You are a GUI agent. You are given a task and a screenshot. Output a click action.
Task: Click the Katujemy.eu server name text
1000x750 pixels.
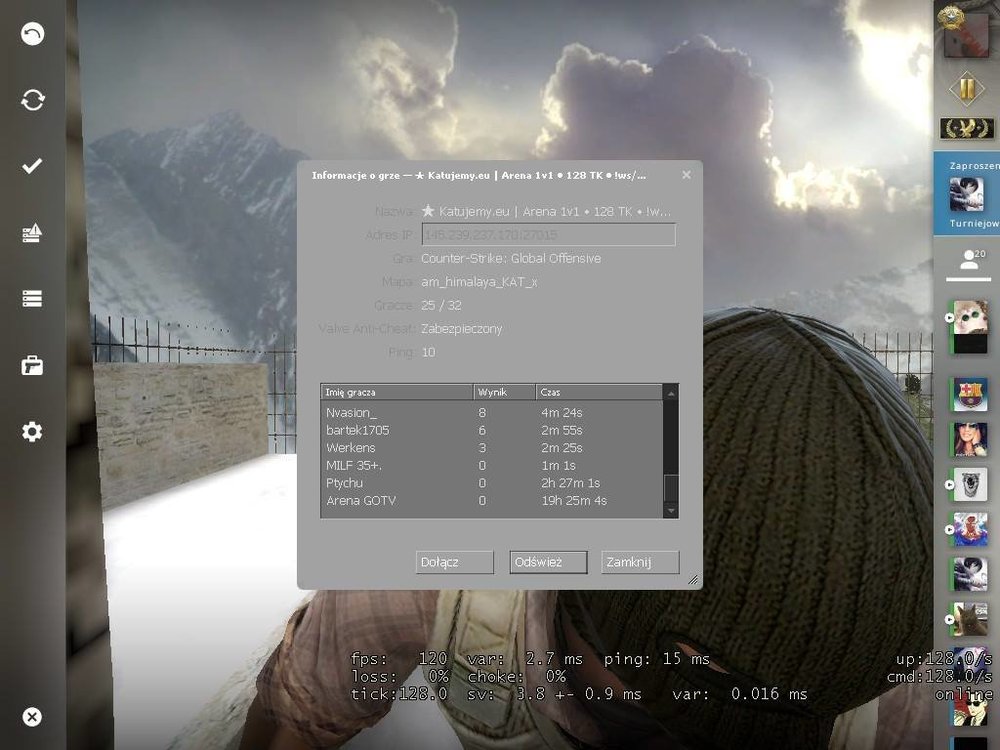(x=546, y=211)
